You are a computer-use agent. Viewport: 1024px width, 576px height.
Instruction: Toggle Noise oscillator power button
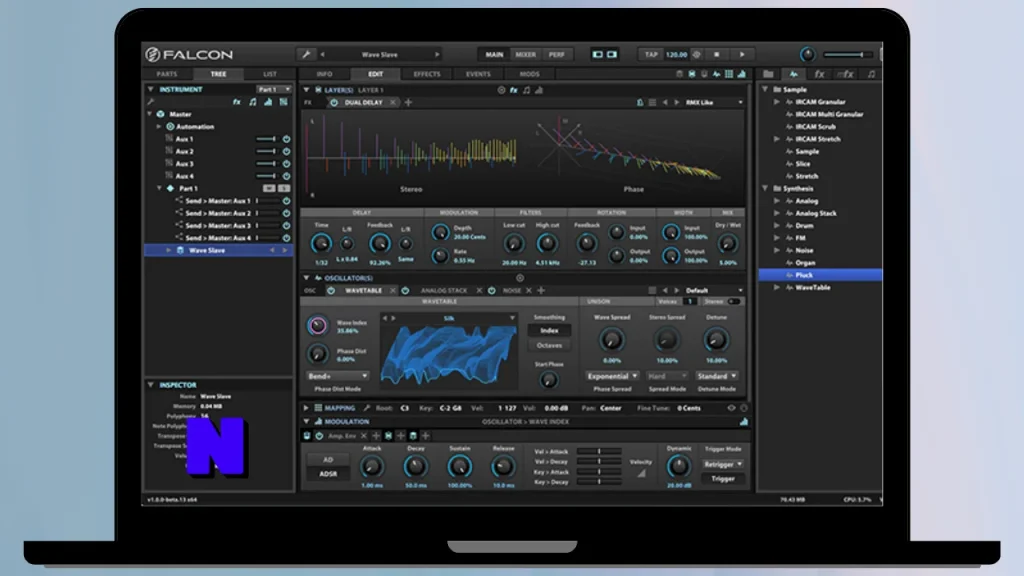(492, 291)
